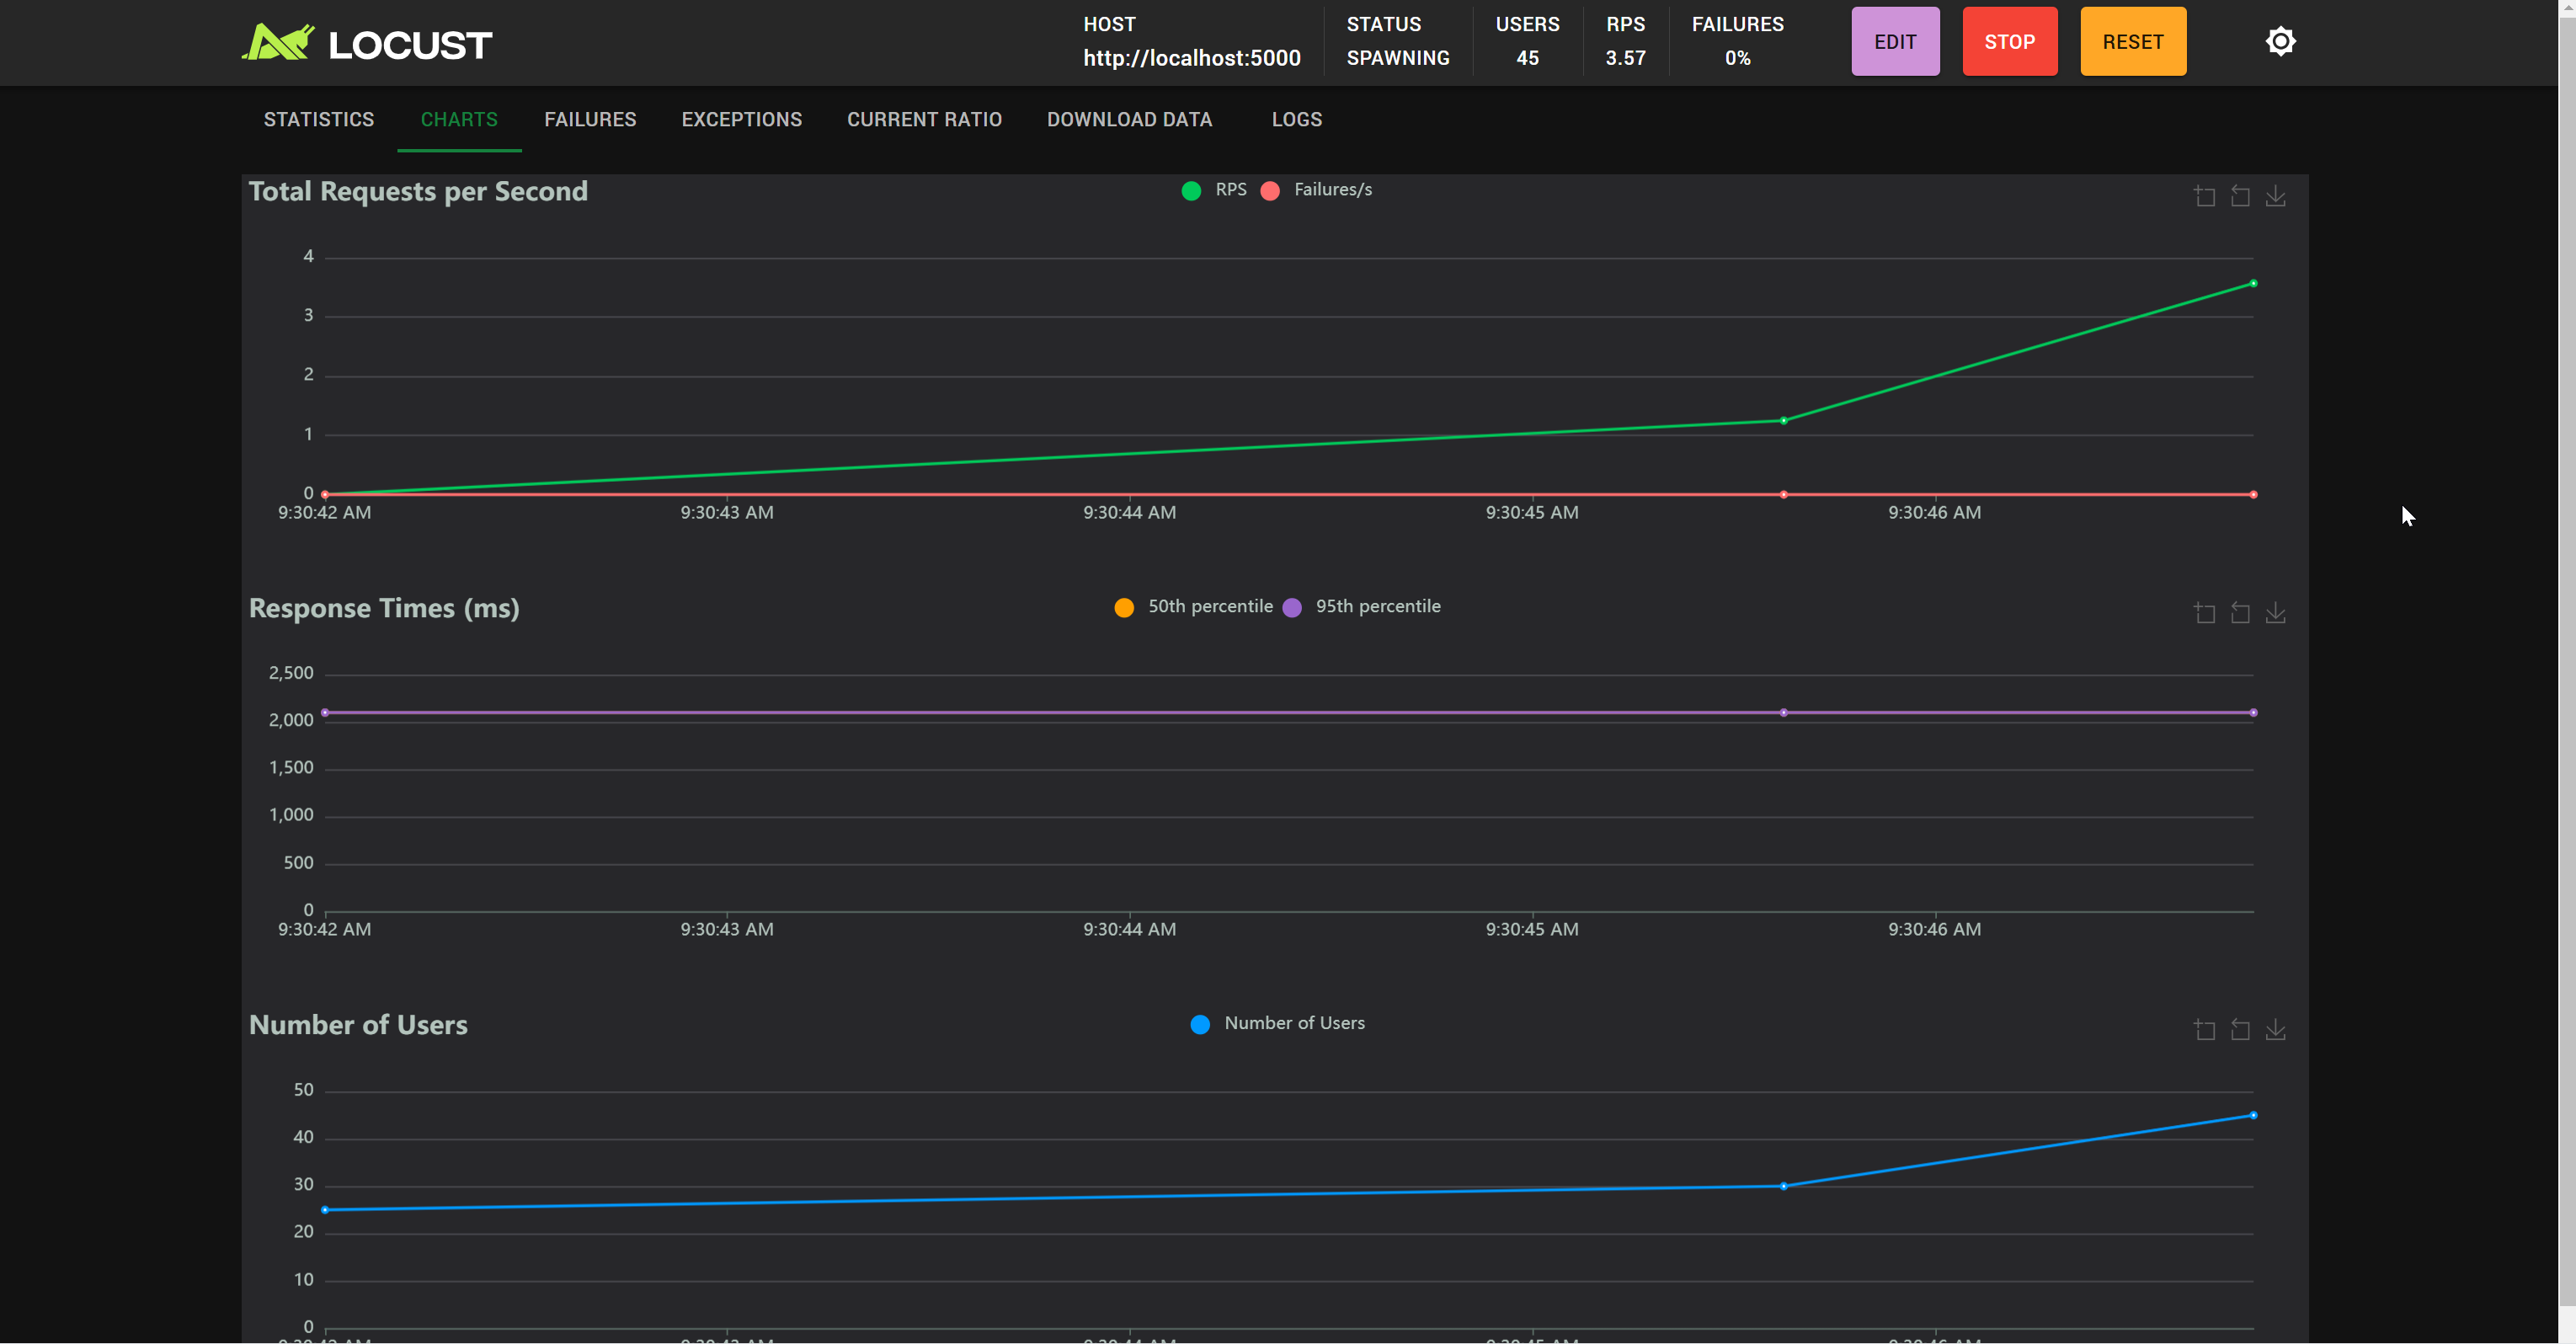Viewport: 2576px width, 1344px height.
Task: Click zoom icon on Number of Users chart
Action: click(2204, 1030)
